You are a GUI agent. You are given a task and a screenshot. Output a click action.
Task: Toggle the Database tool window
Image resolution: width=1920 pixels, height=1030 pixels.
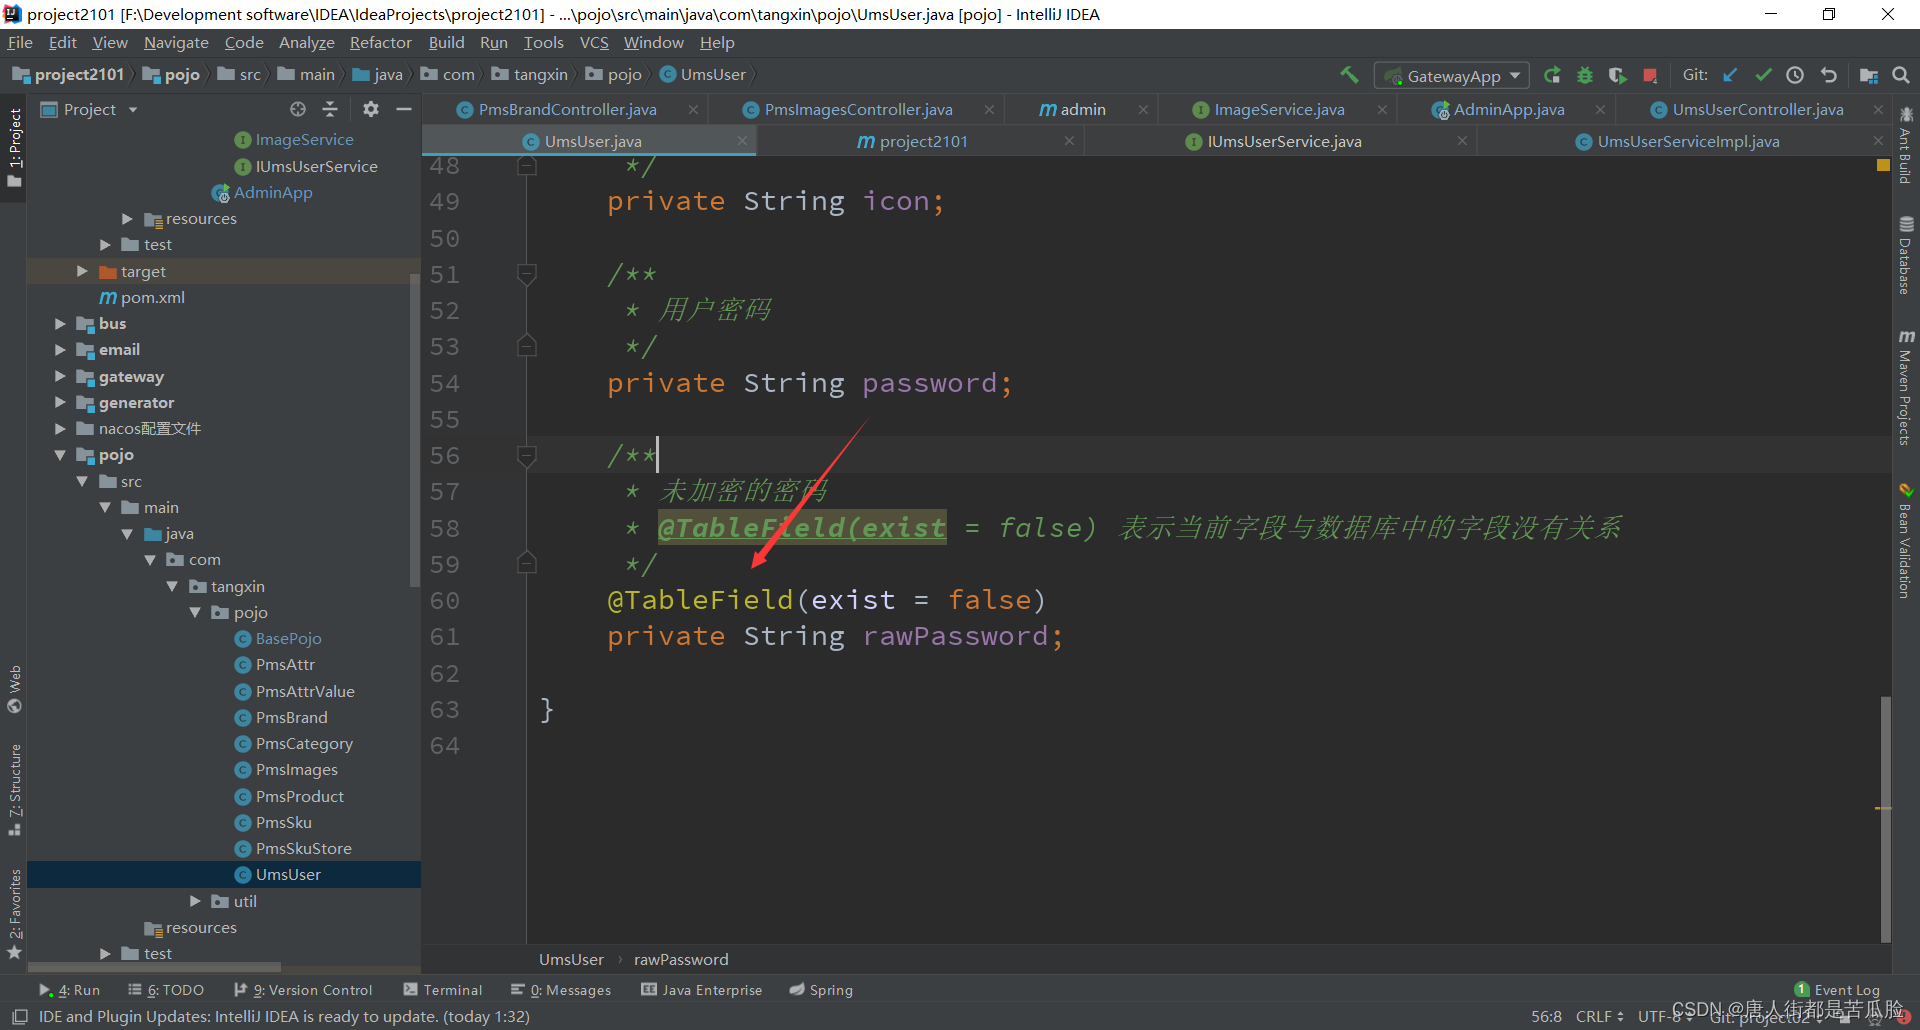(1906, 256)
